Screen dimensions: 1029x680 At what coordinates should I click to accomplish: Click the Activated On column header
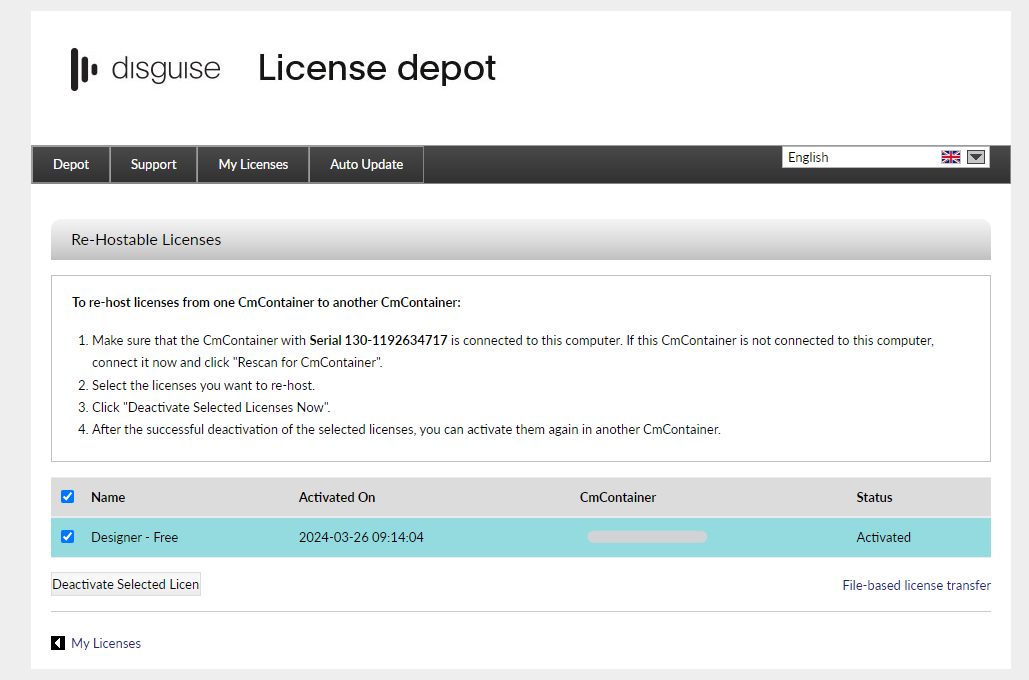(x=337, y=497)
